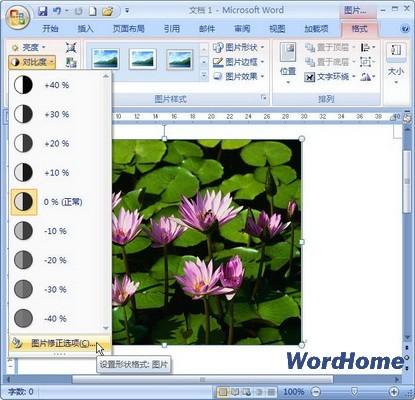Choose -30 % contrast option
415x400 pixels.
(57, 289)
